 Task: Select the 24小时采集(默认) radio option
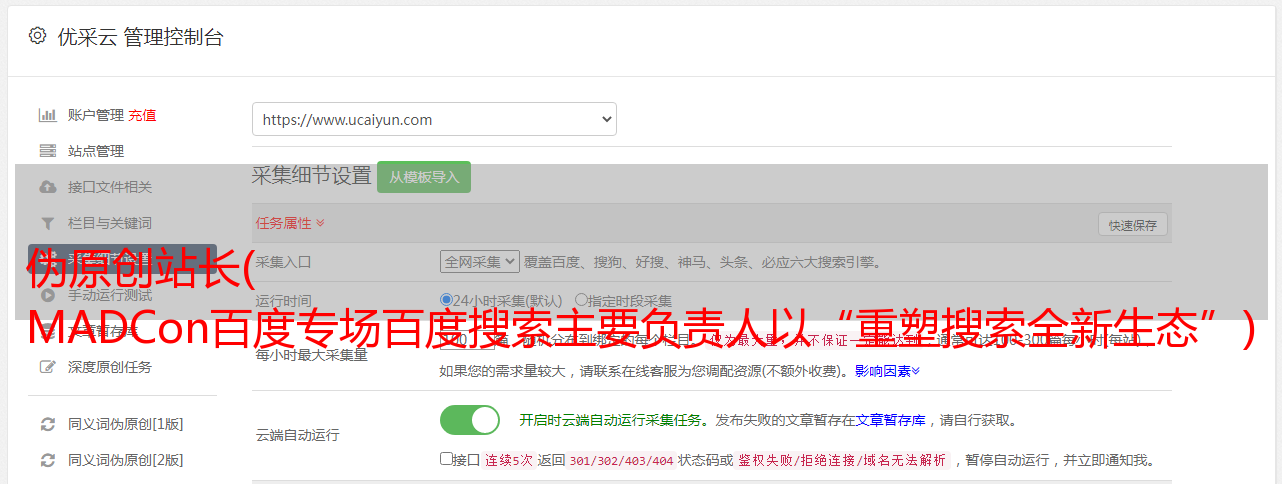click(446, 300)
